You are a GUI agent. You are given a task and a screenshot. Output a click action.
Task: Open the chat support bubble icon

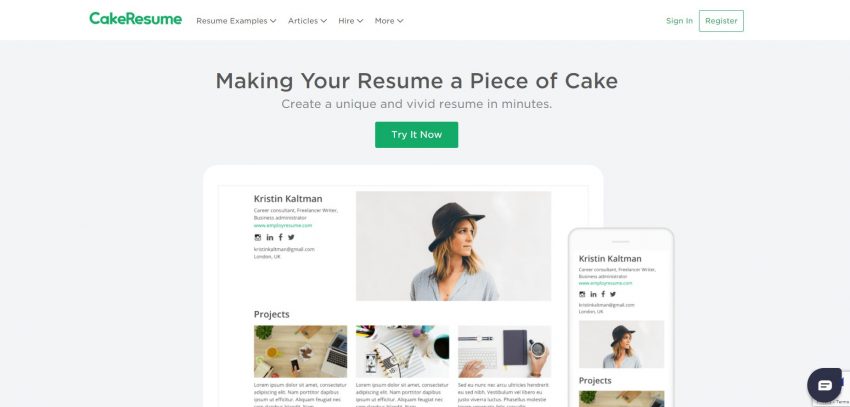coord(825,385)
